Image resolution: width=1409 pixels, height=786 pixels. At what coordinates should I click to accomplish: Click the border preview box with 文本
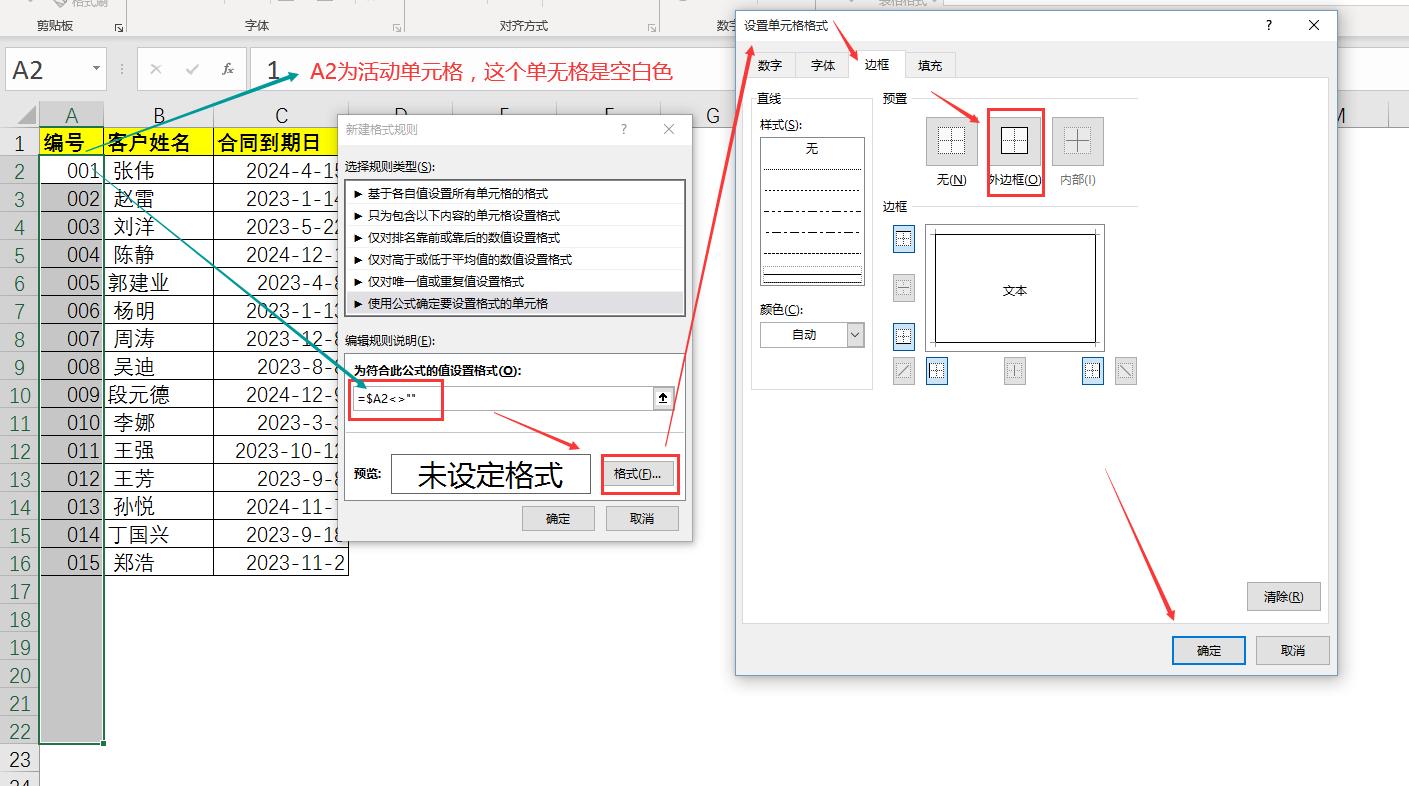point(1015,290)
